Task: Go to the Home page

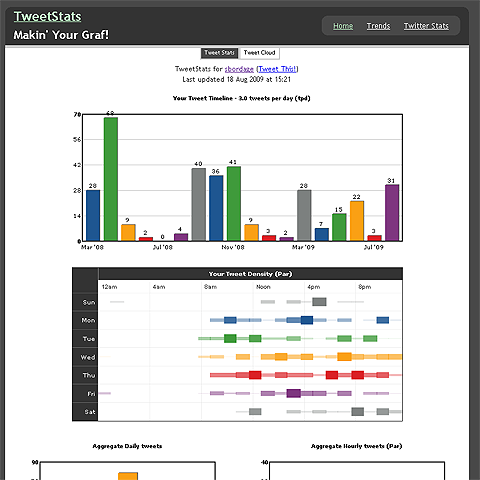Action: (343, 26)
